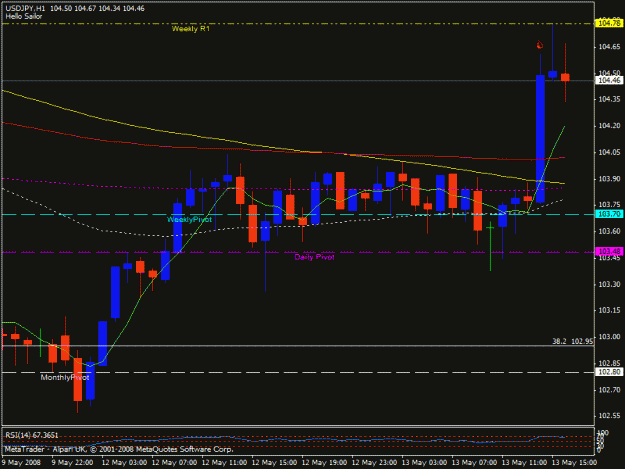Click the '9 May 22:00' time axis label
Viewport: 625px width, 469px height.
pos(72,463)
